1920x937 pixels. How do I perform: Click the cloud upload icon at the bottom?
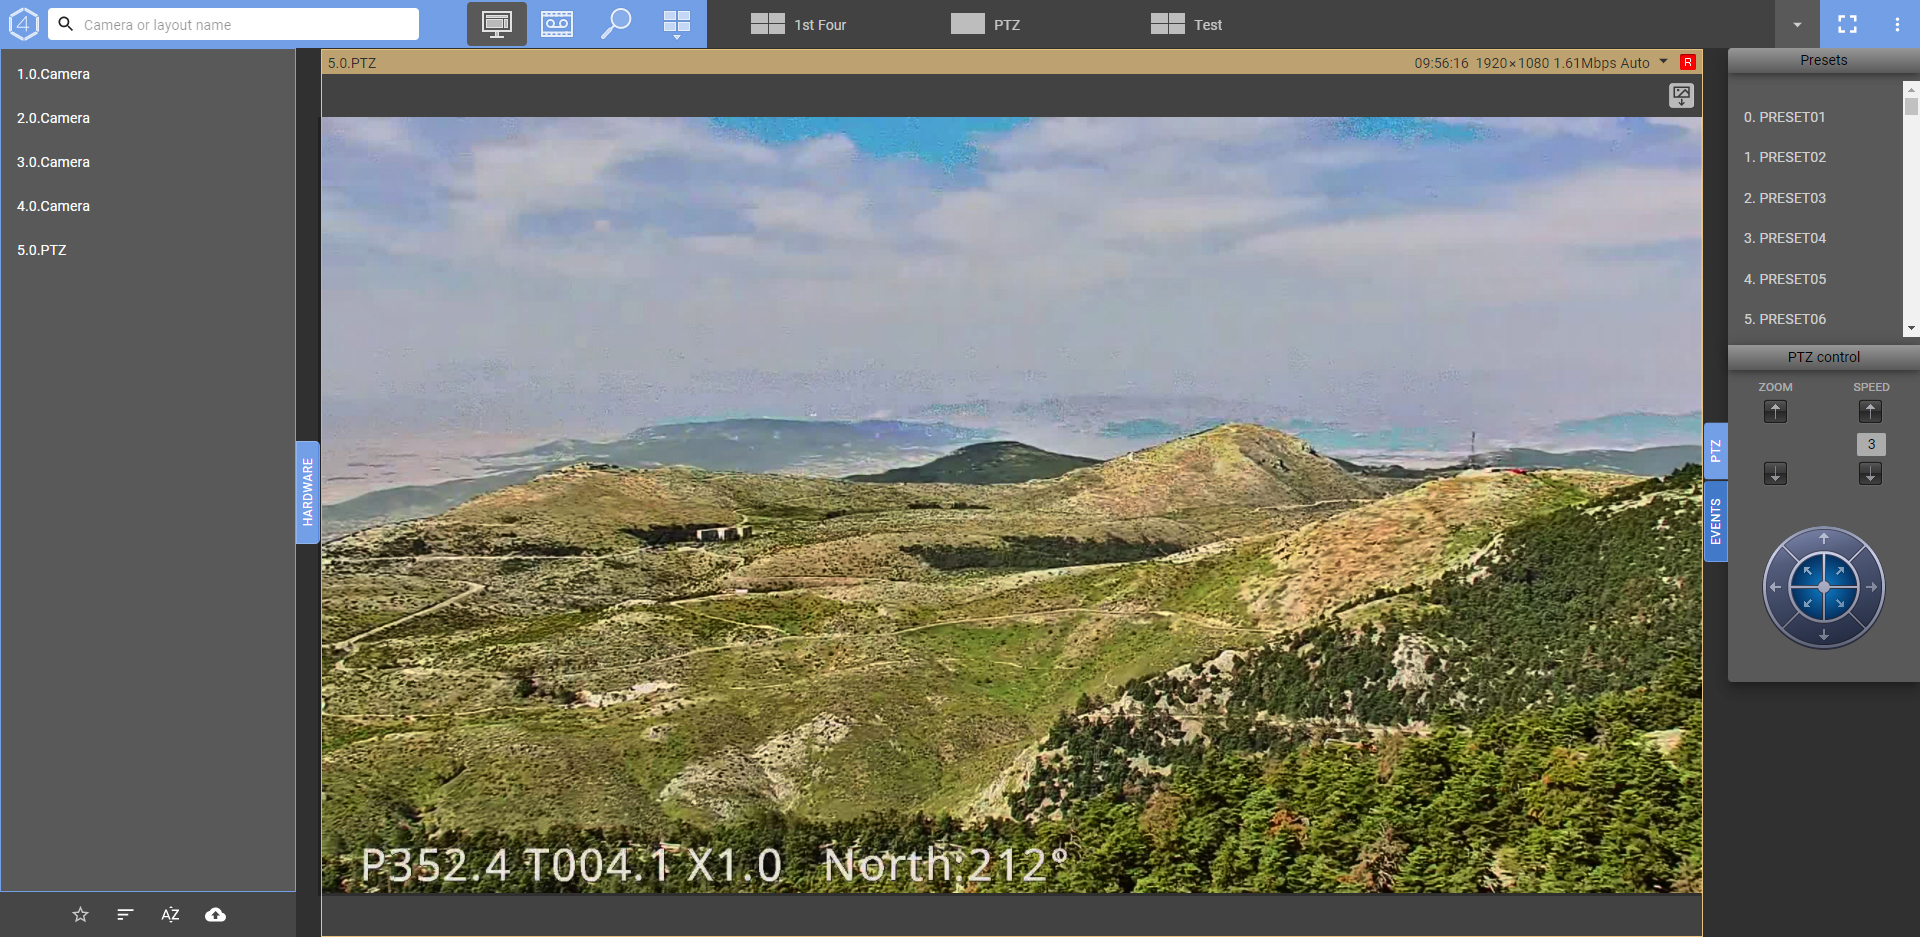pyautogui.click(x=215, y=914)
